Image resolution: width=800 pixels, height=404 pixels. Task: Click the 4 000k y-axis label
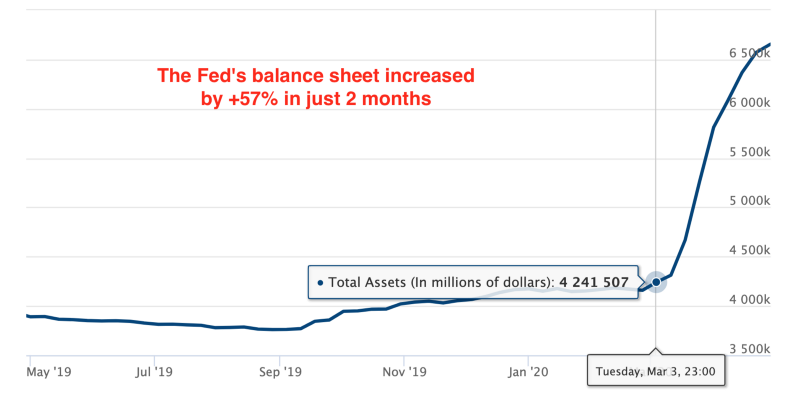click(x=749, y=299)
